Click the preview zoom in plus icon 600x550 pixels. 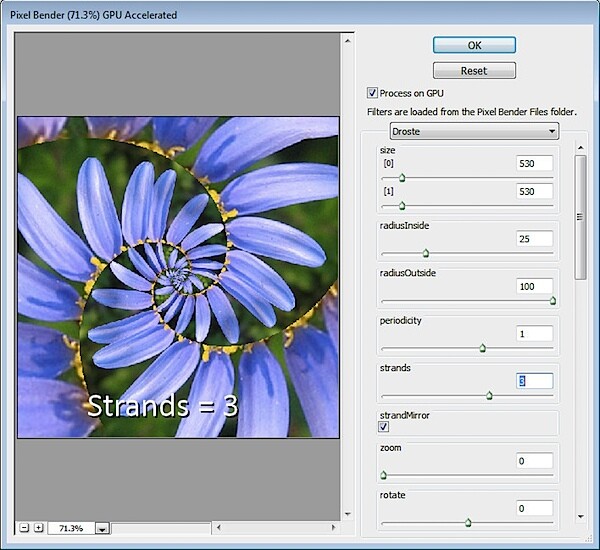coord(38,528)
